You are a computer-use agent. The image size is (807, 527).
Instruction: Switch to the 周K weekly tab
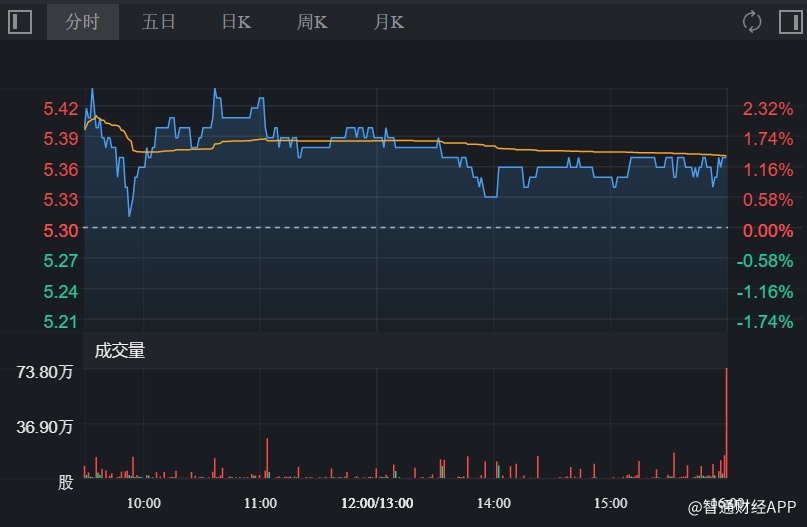pyautogui.click(x=312, y=22)
